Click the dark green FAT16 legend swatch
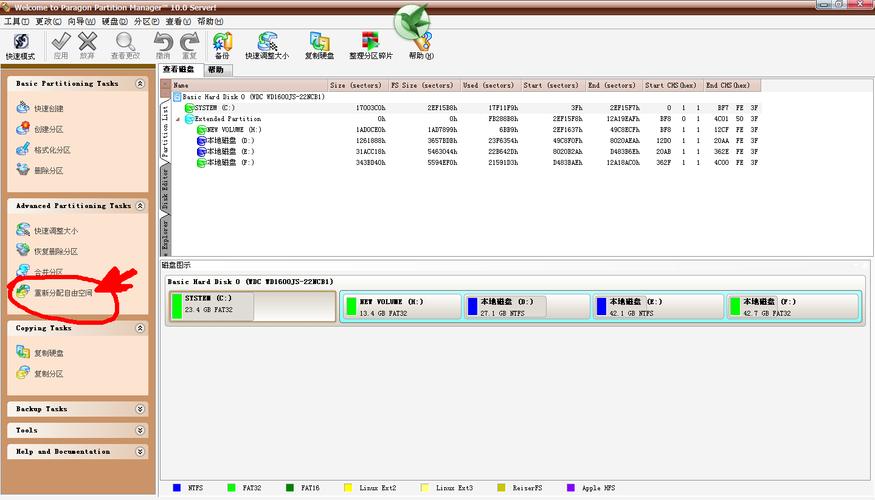This screenshot has height=500, width=875. 290,488
